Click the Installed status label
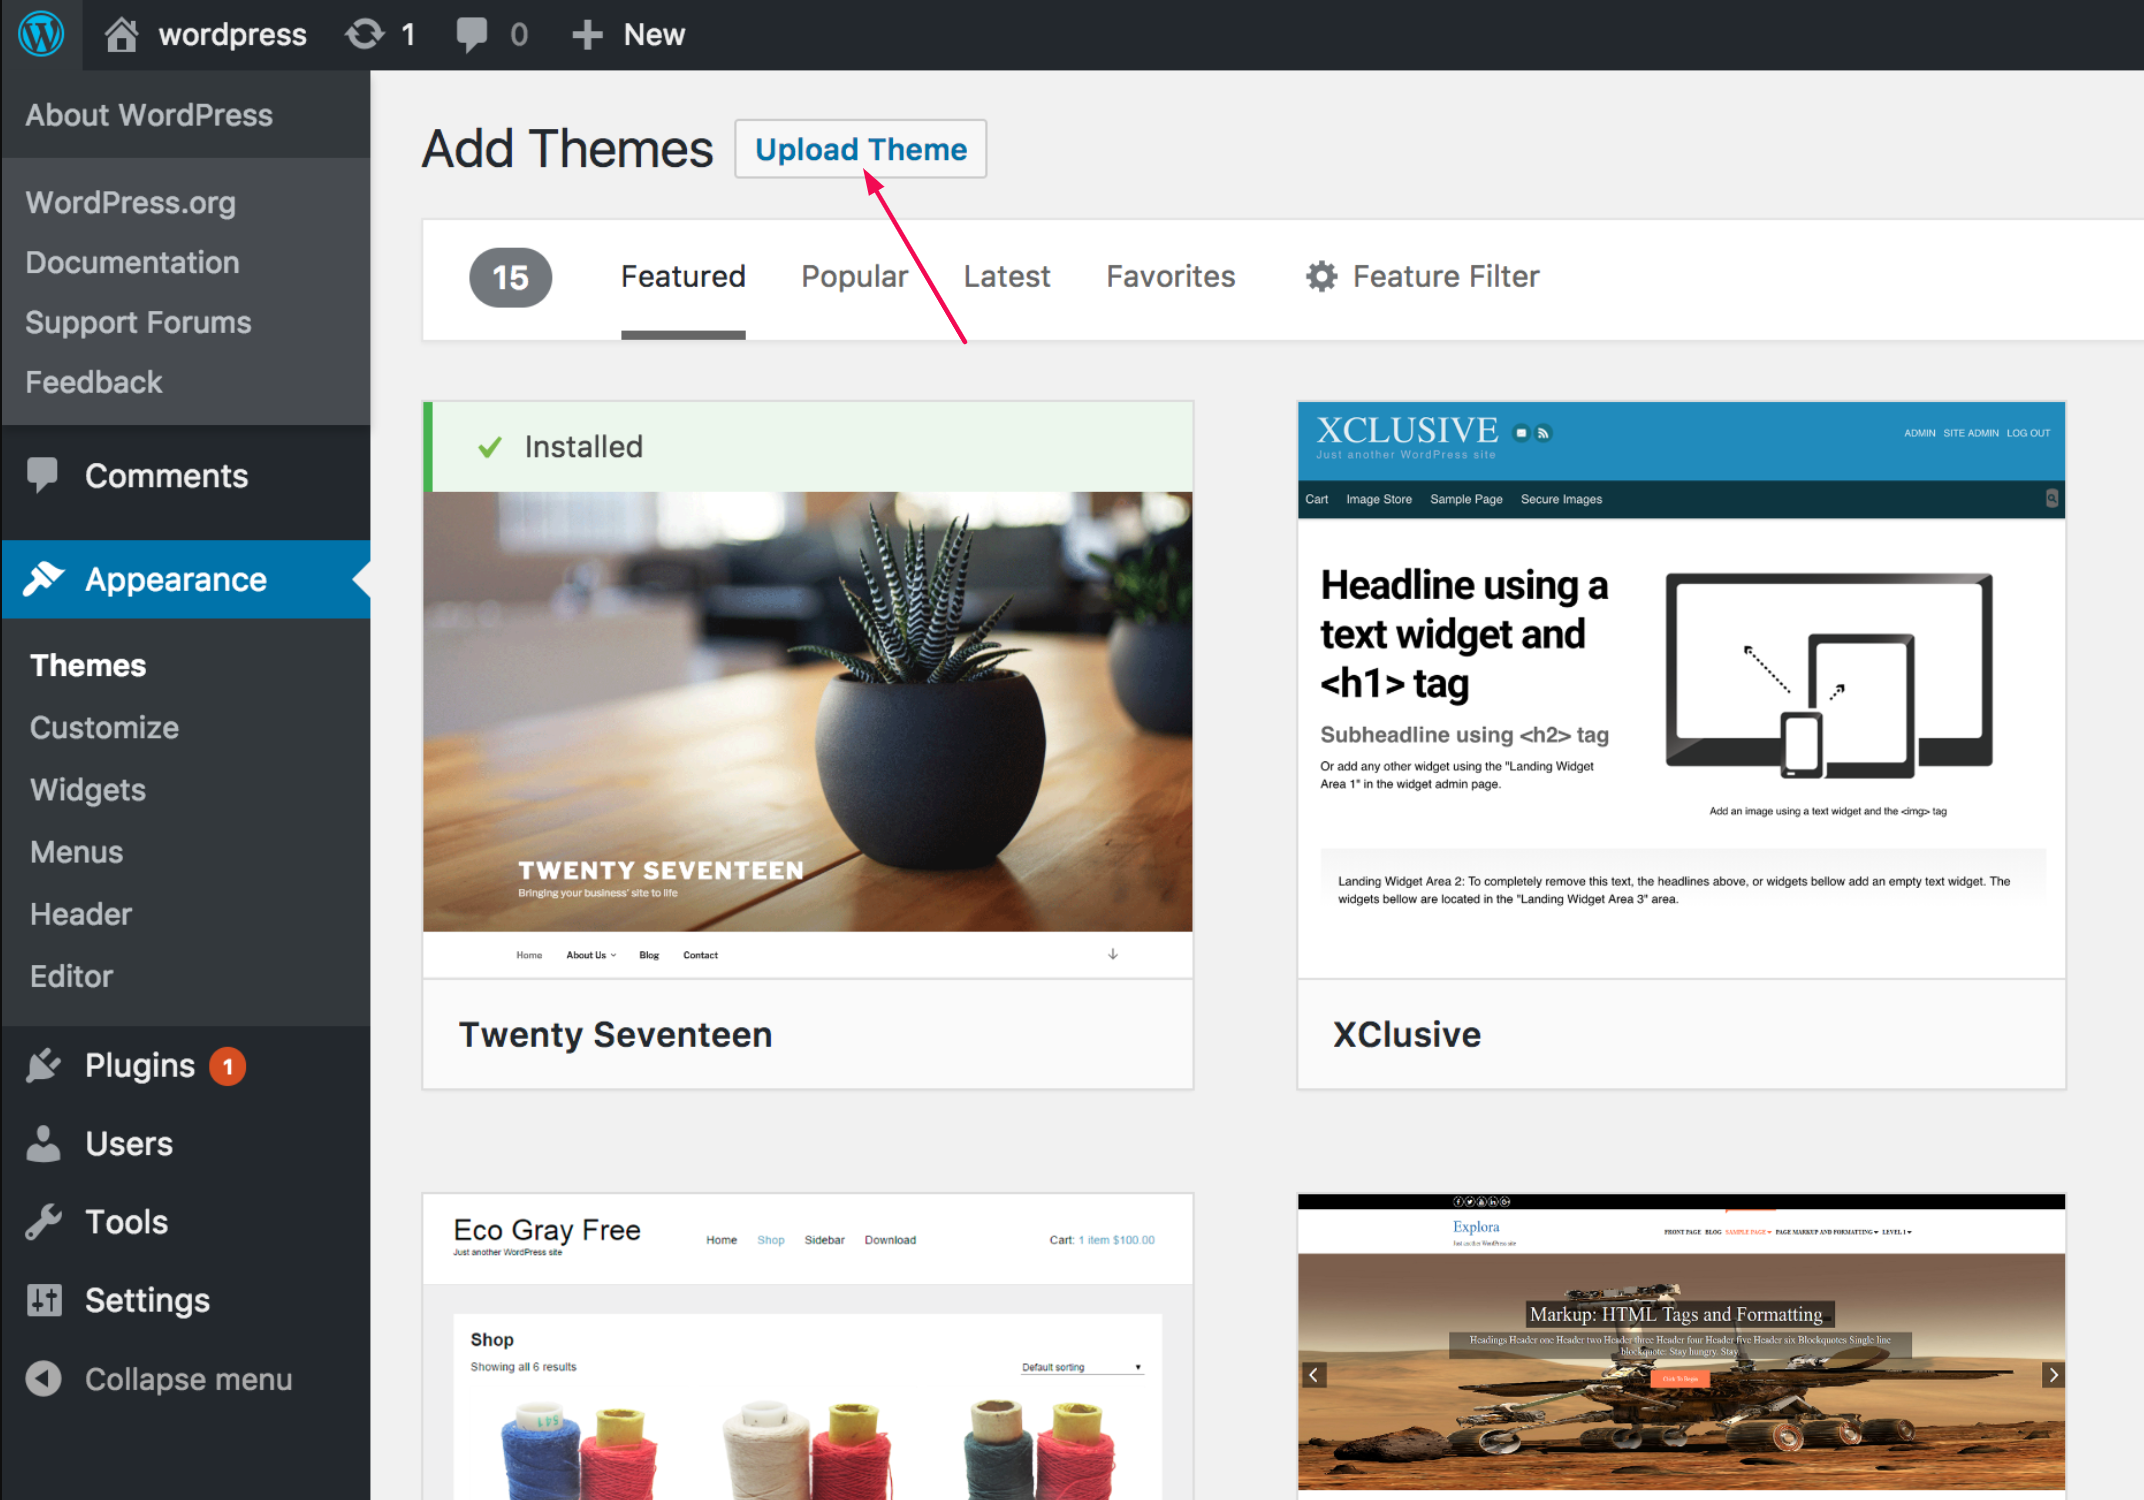The image size is (2144, 1500). tap(584, 447)
